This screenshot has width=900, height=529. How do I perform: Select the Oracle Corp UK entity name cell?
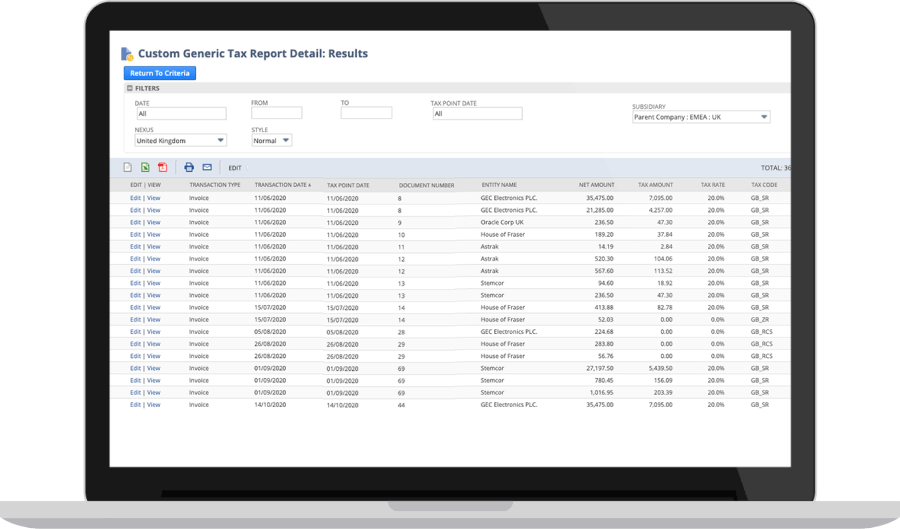click(502, 223)
